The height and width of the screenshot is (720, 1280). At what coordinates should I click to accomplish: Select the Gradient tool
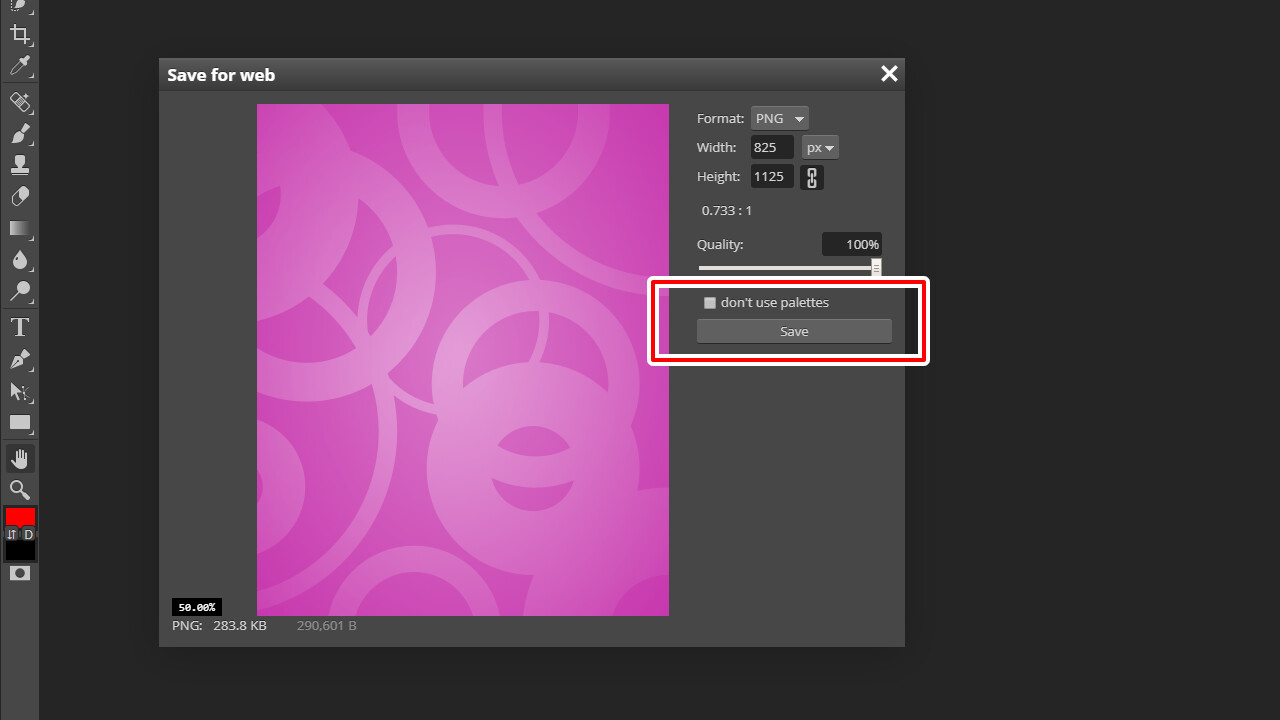point(19,229)
